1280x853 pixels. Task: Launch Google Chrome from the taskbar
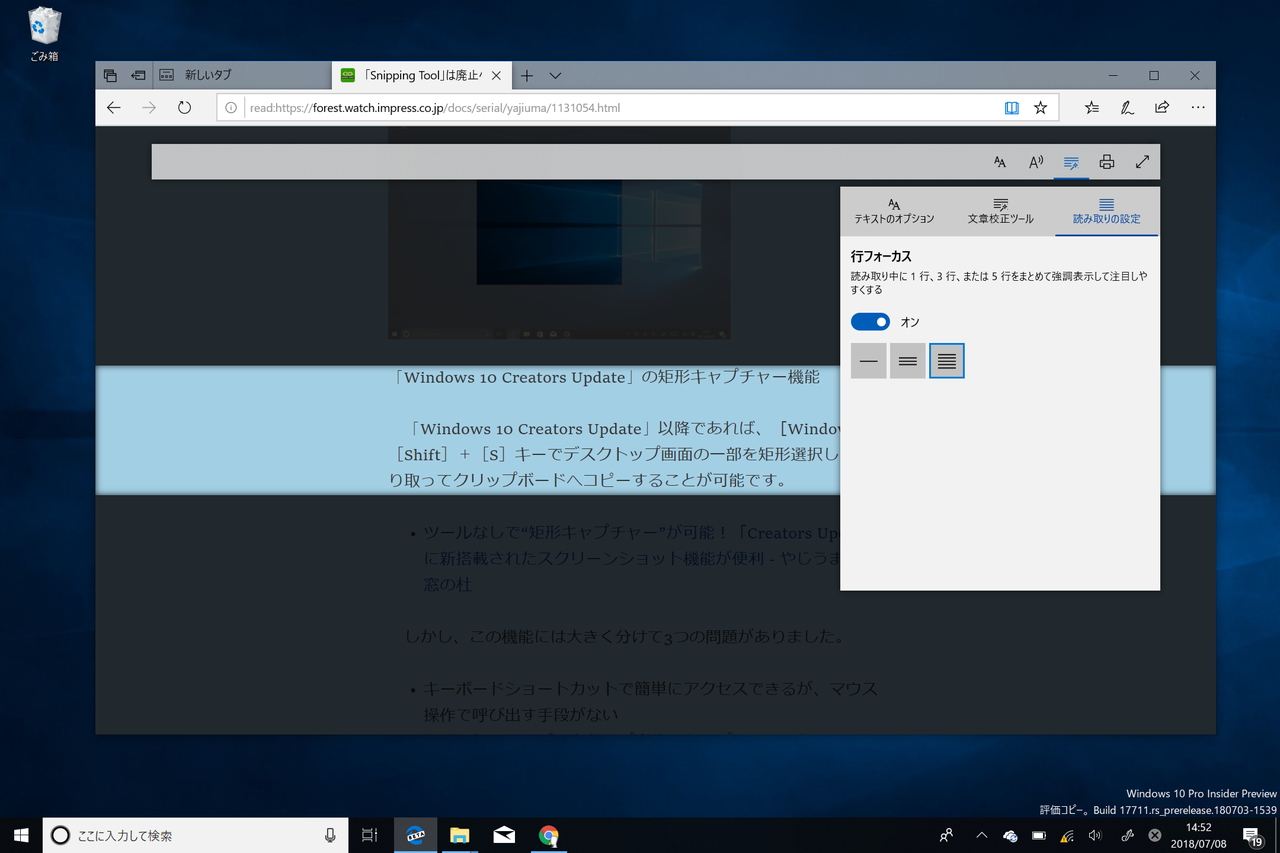tap(549, 835)
